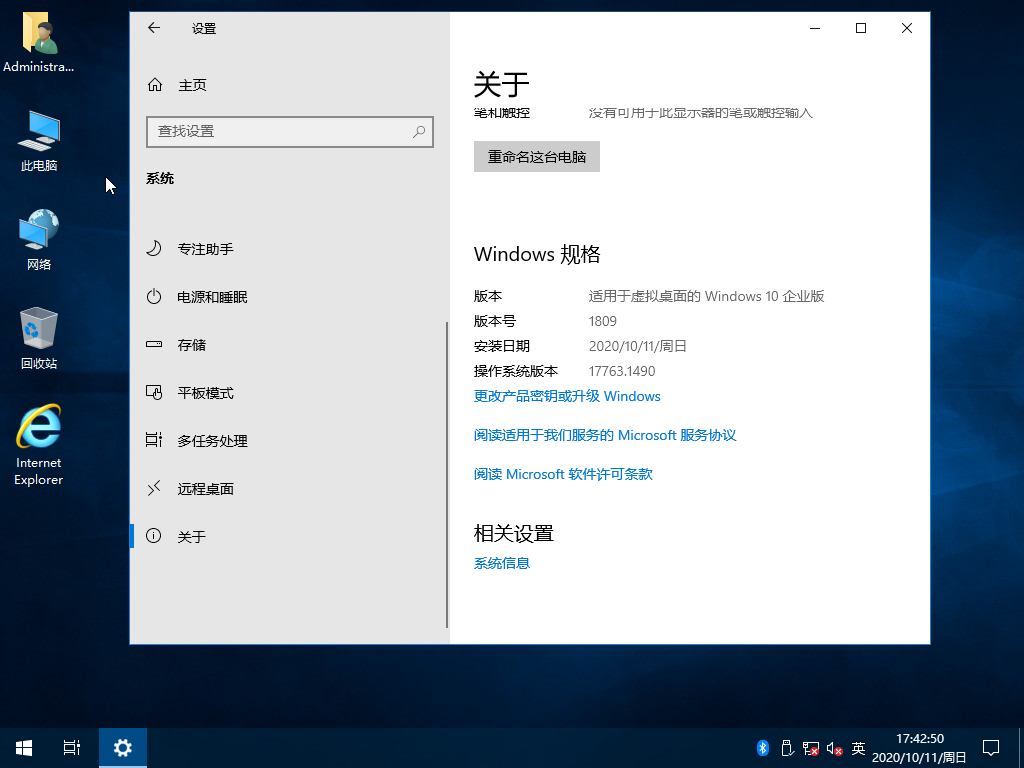Open Task View on the taskbar
Image resolution: width=1024 pixels, height=768 pixels.
click(72, 748)
